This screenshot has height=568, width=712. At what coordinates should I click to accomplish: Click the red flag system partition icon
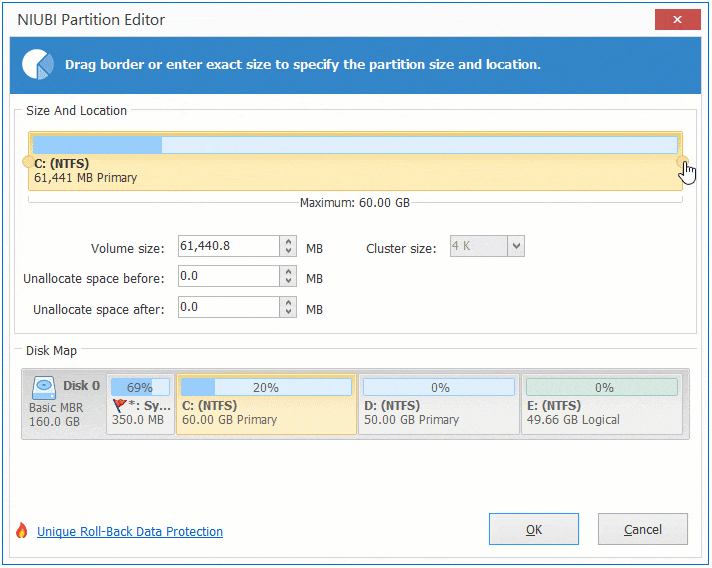click(120, 406)
